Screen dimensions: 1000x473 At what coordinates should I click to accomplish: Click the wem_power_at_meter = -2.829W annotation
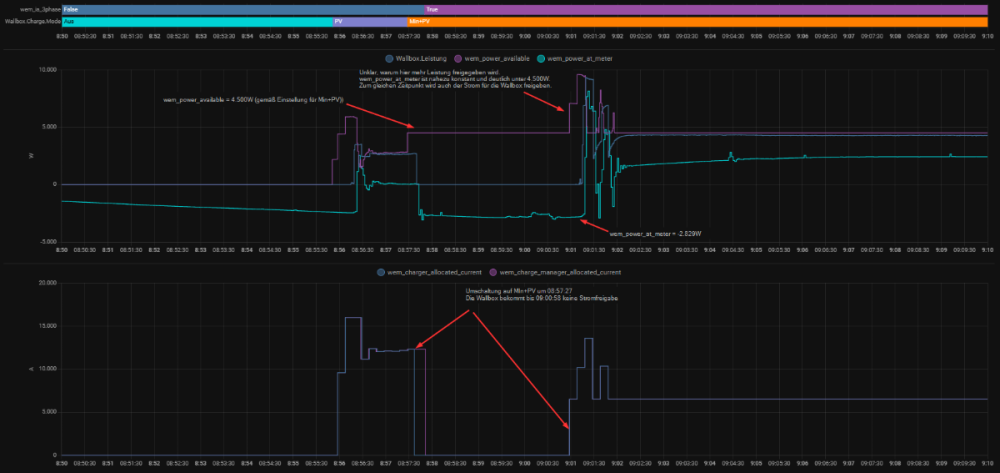(x=655, y=233)
